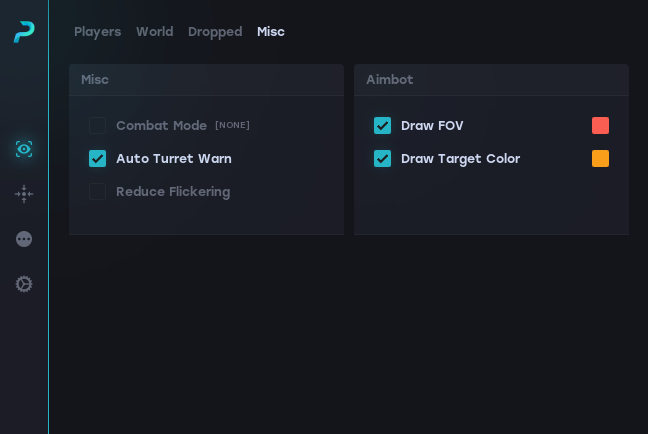Open the crosshair aim section in sidebar
The width and height of the screenshot is (648, 434).
pos(24,194)
